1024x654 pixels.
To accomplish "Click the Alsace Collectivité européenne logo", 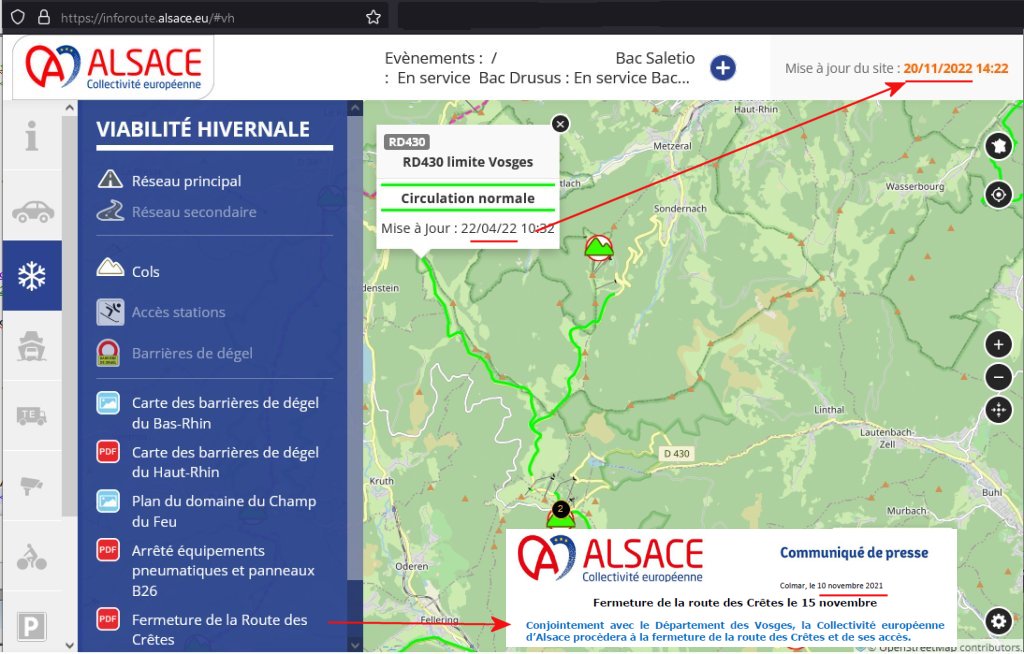I will point(114,67).
